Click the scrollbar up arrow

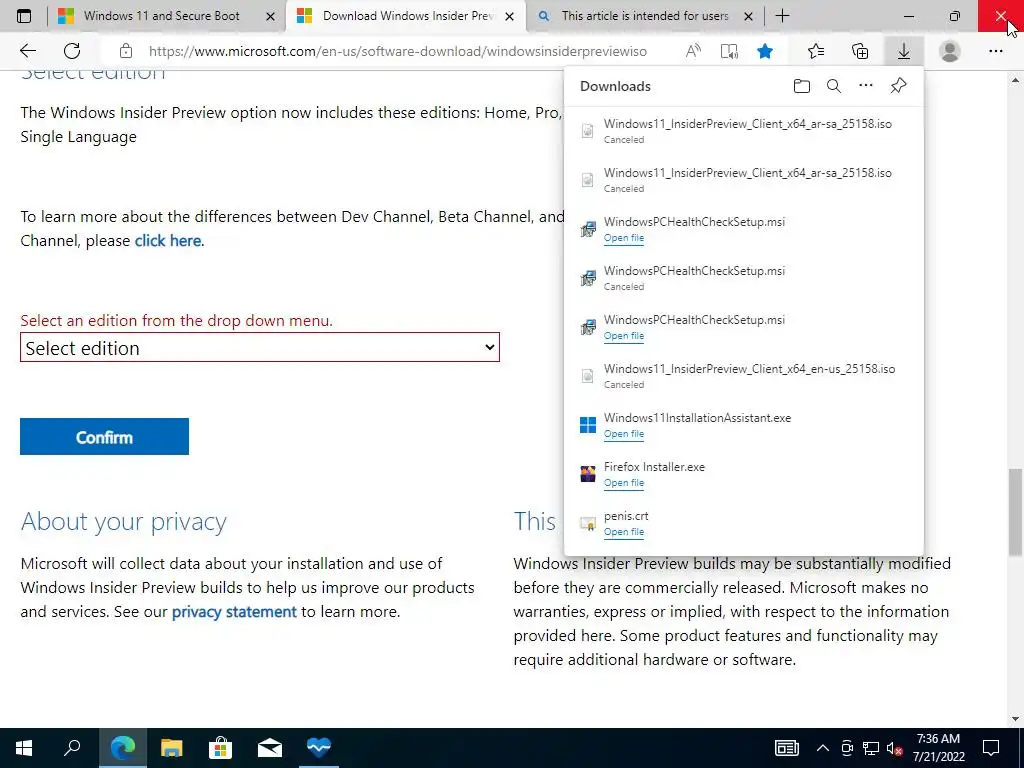(x=1016, y=80)
